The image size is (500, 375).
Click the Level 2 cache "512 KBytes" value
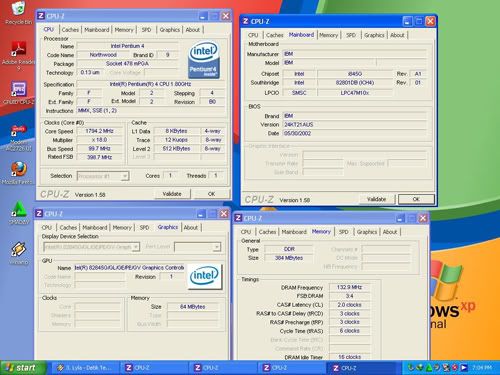pos(176,148)
